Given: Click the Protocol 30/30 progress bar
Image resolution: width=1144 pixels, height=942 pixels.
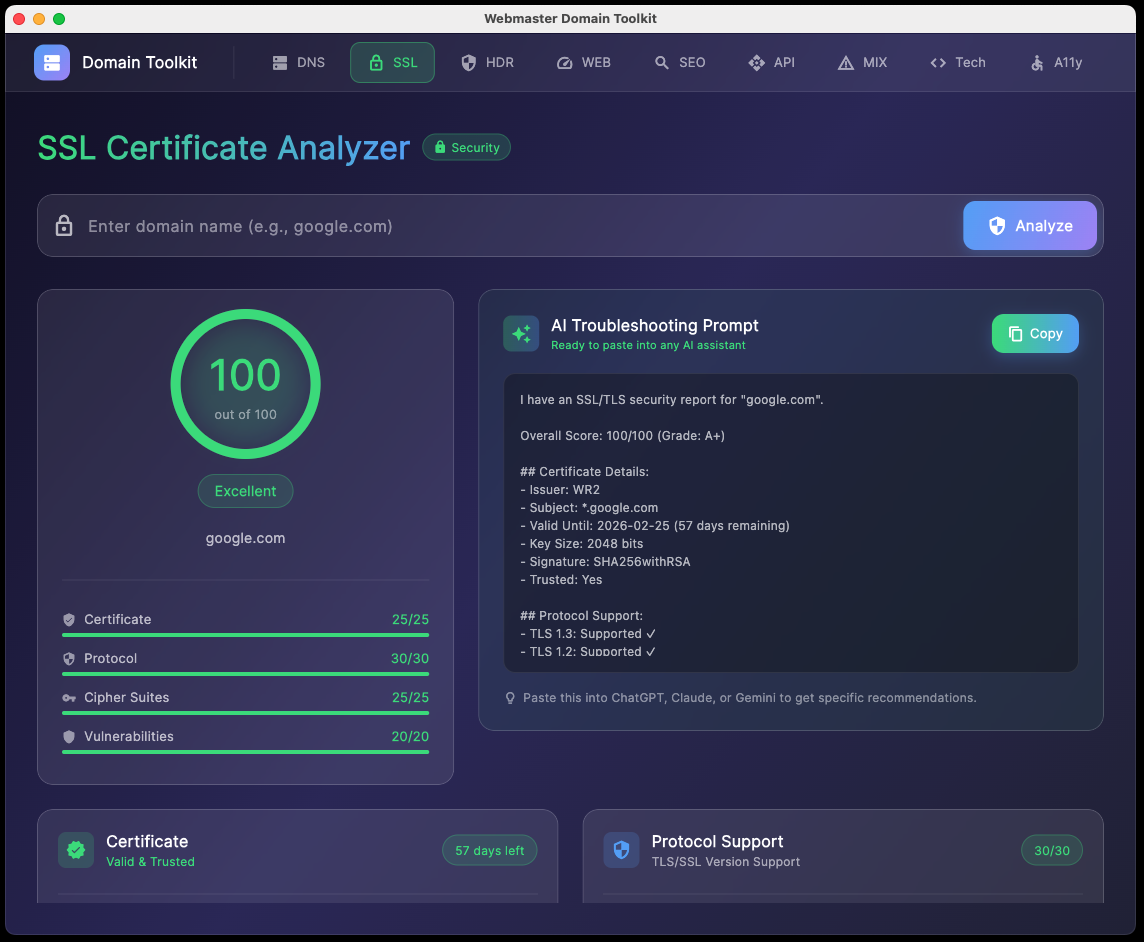Looking at the screenshot, I should click(245, 673).
